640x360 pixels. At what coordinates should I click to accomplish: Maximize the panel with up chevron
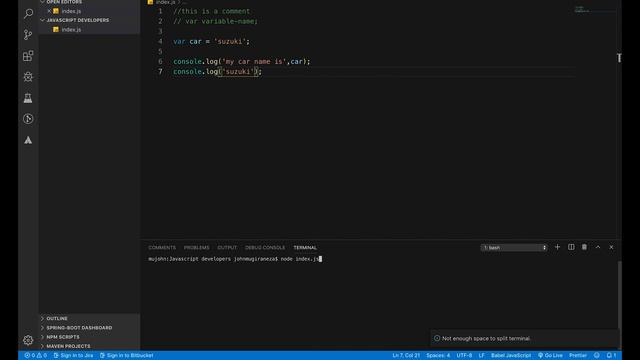(598, 247)
